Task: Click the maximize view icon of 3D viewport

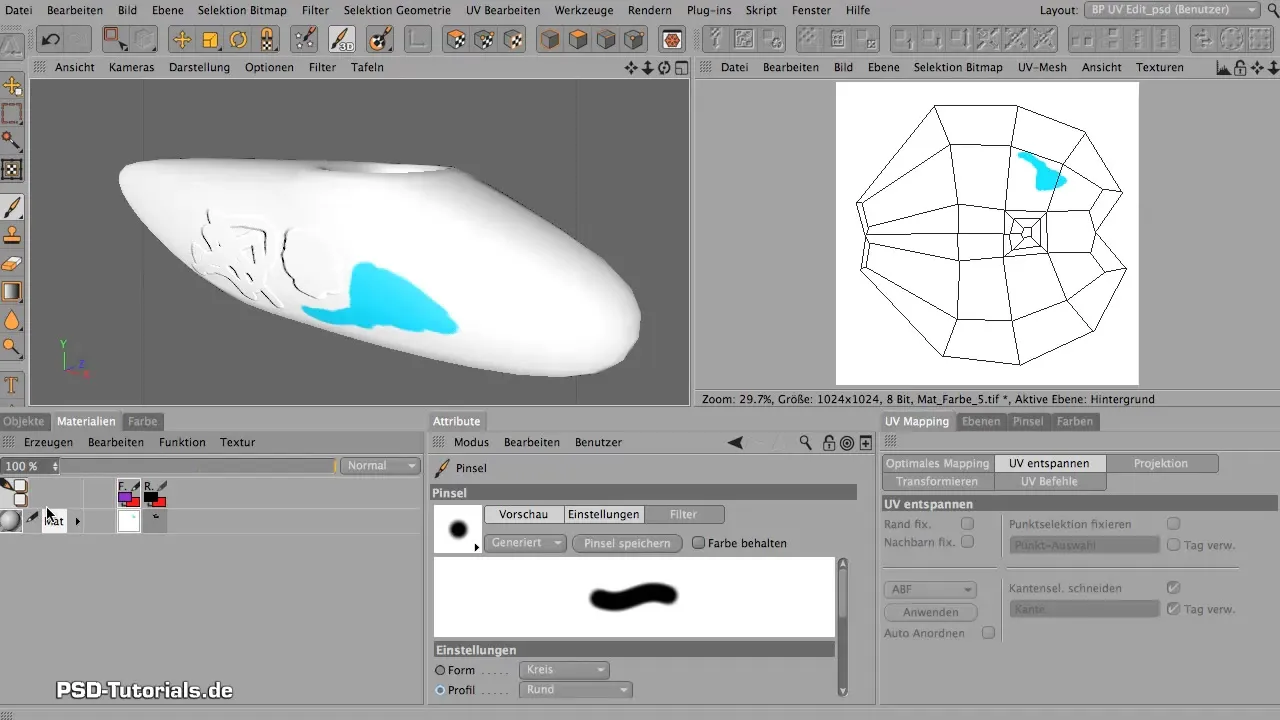Action: [681, 68]
